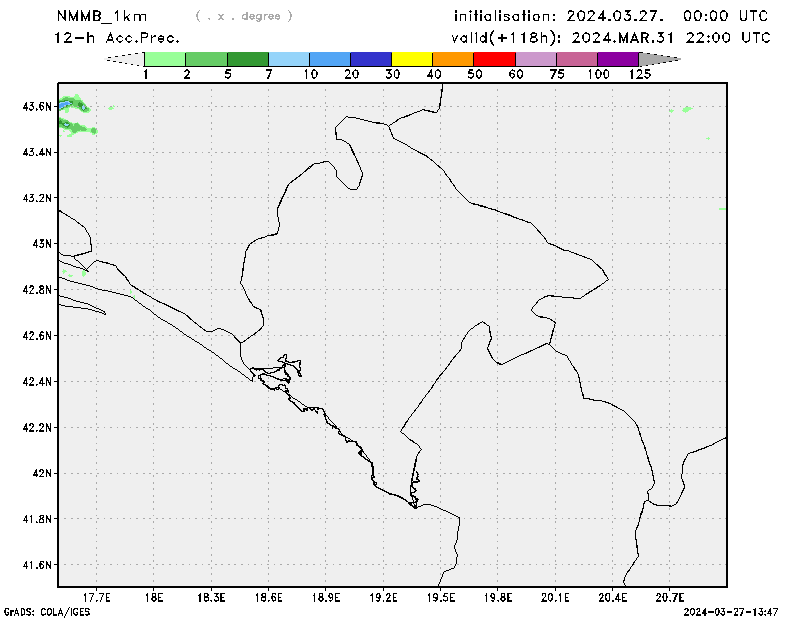This screenshot has width=800, height=618.
Task: Click the 42N latitude axis label
Action: [x=41, y=473]
